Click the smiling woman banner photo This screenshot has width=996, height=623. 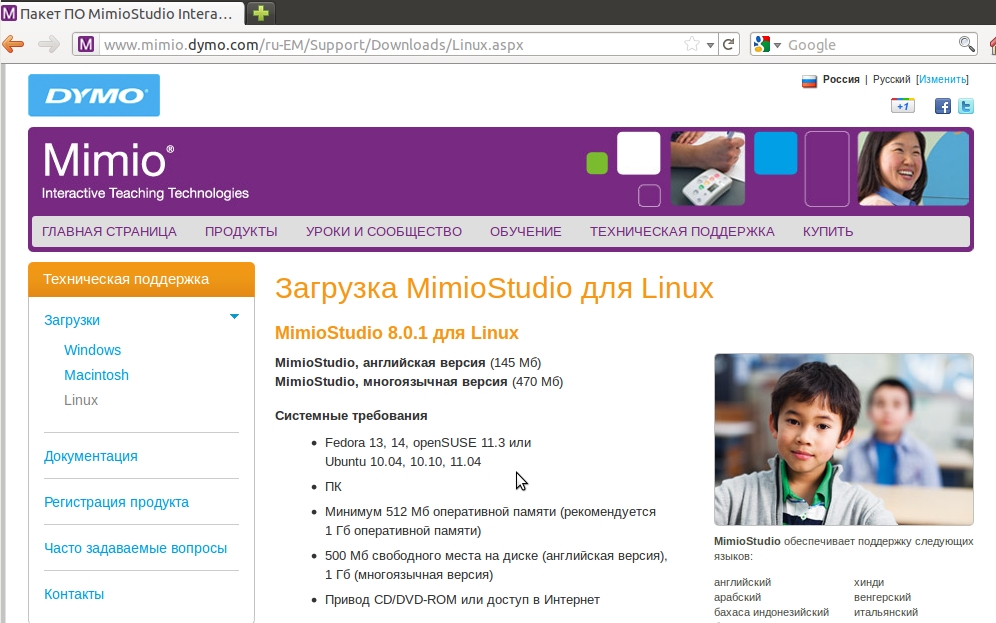[x=913, y=168]
